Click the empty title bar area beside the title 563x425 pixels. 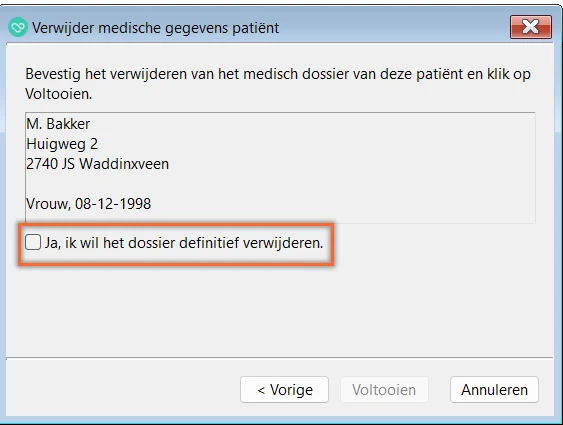[x=393, y=28]
